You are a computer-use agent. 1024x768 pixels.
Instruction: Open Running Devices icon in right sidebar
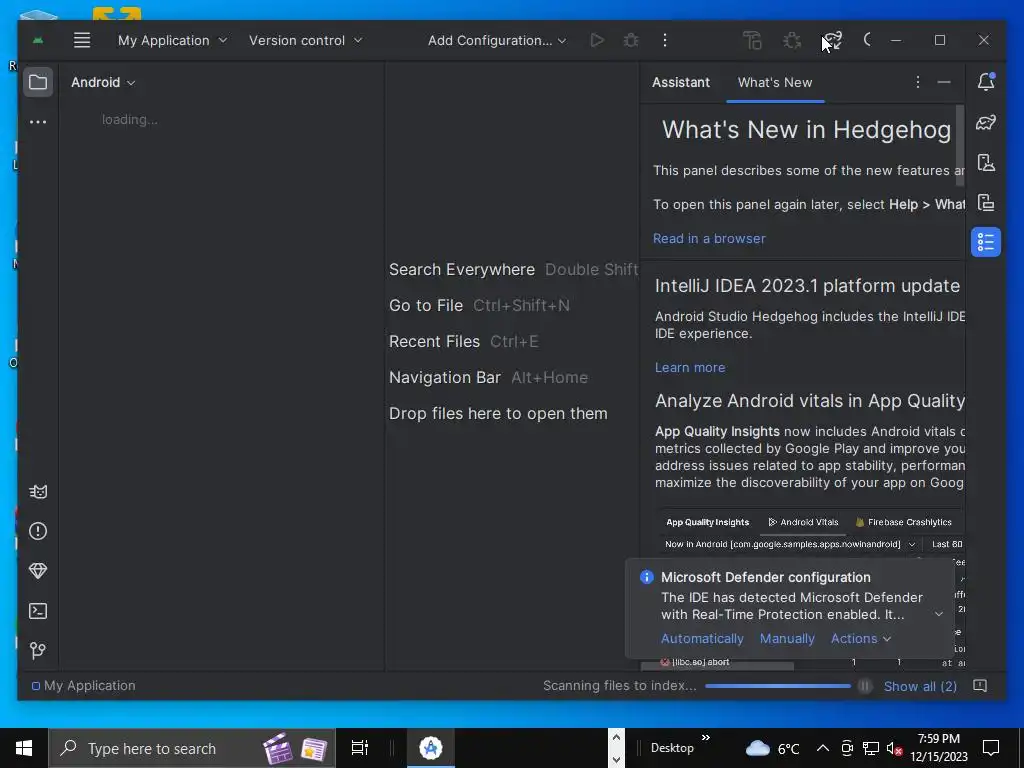(x=986, y=202)
